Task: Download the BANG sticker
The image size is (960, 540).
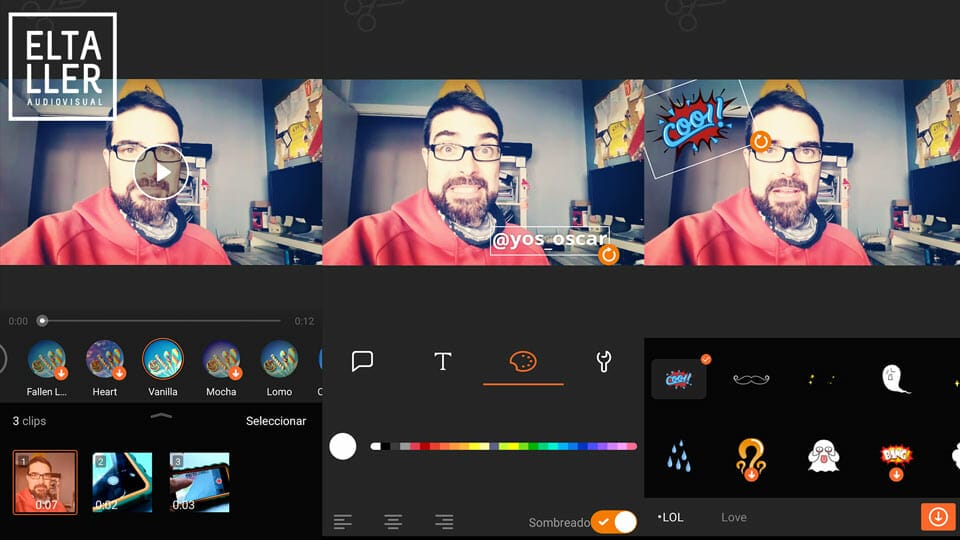Action: (x=896, y=461)
